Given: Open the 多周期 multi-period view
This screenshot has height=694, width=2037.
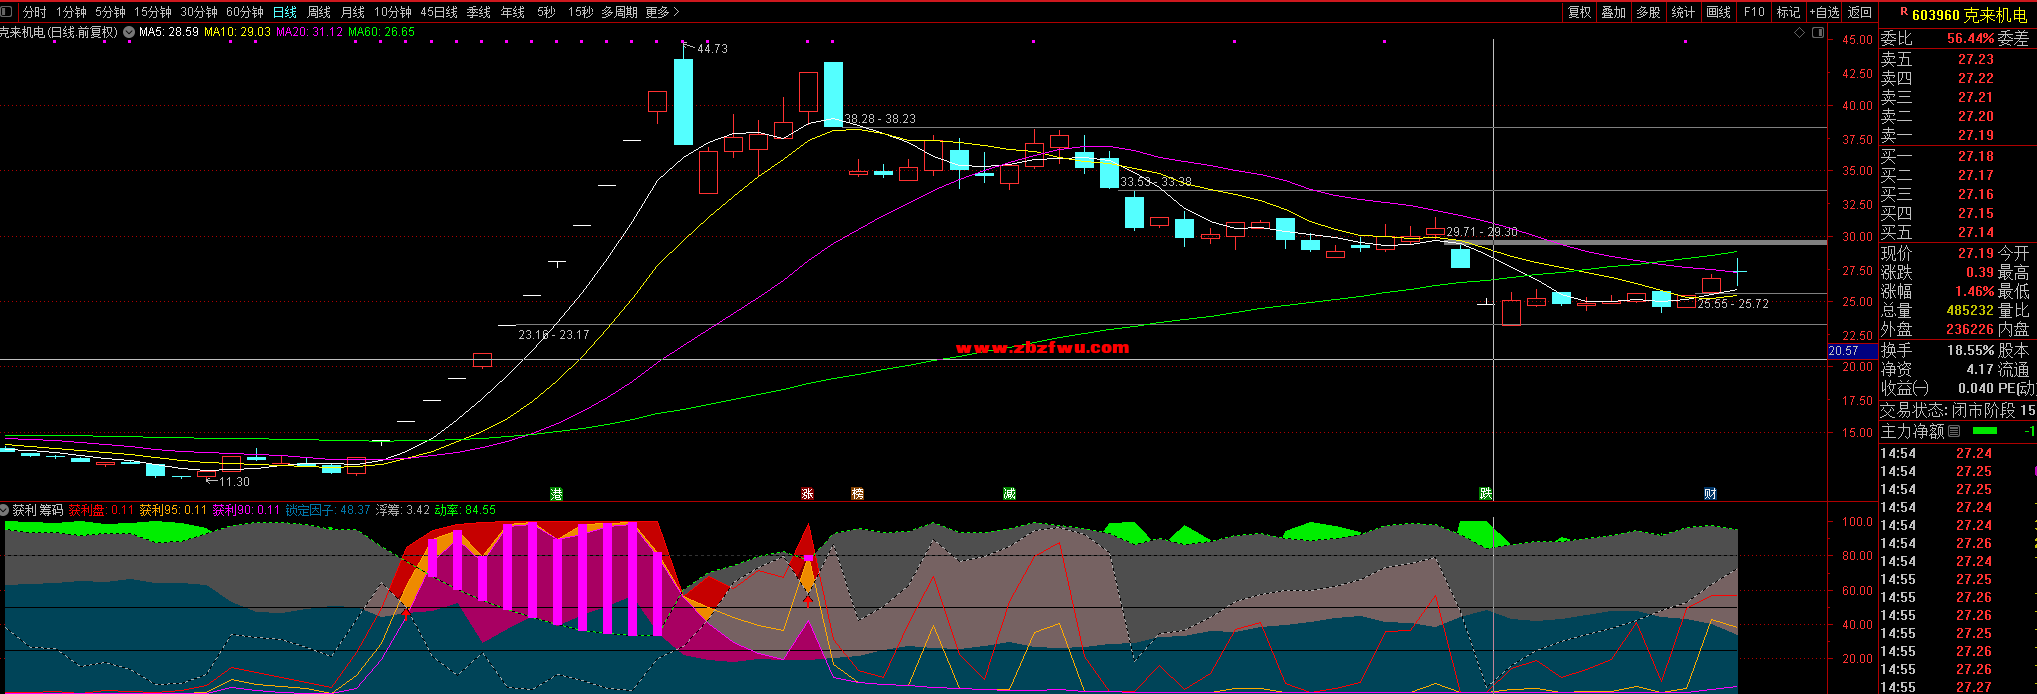Looking at the screenshot, I should [x=619, y=12].
